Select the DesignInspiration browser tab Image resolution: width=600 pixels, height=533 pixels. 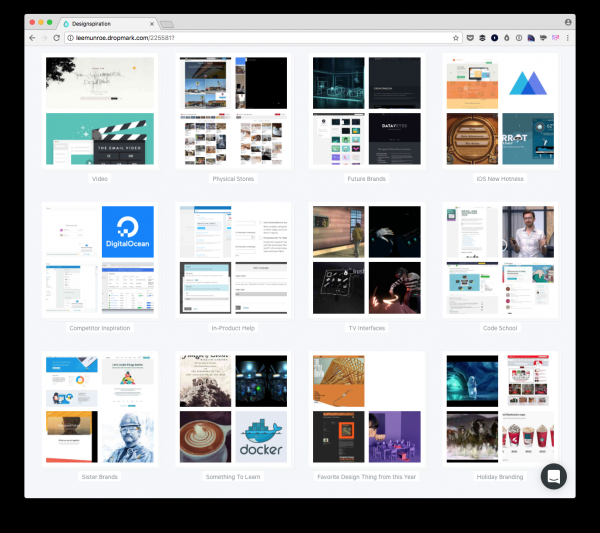pos(105,22)
